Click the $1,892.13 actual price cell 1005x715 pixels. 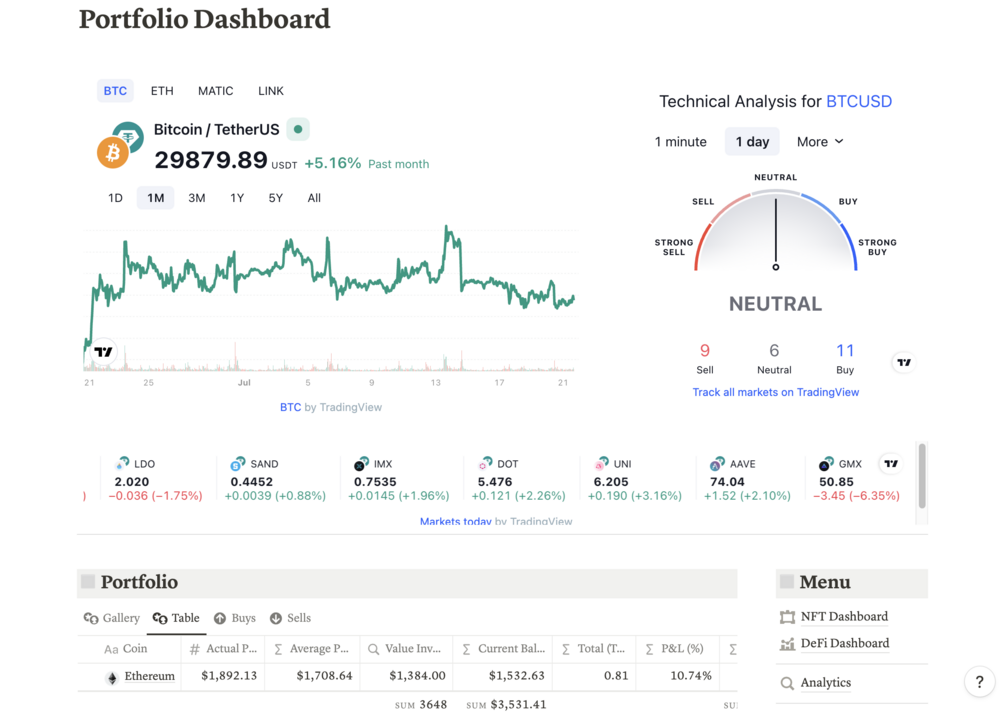tap(222, 677)
